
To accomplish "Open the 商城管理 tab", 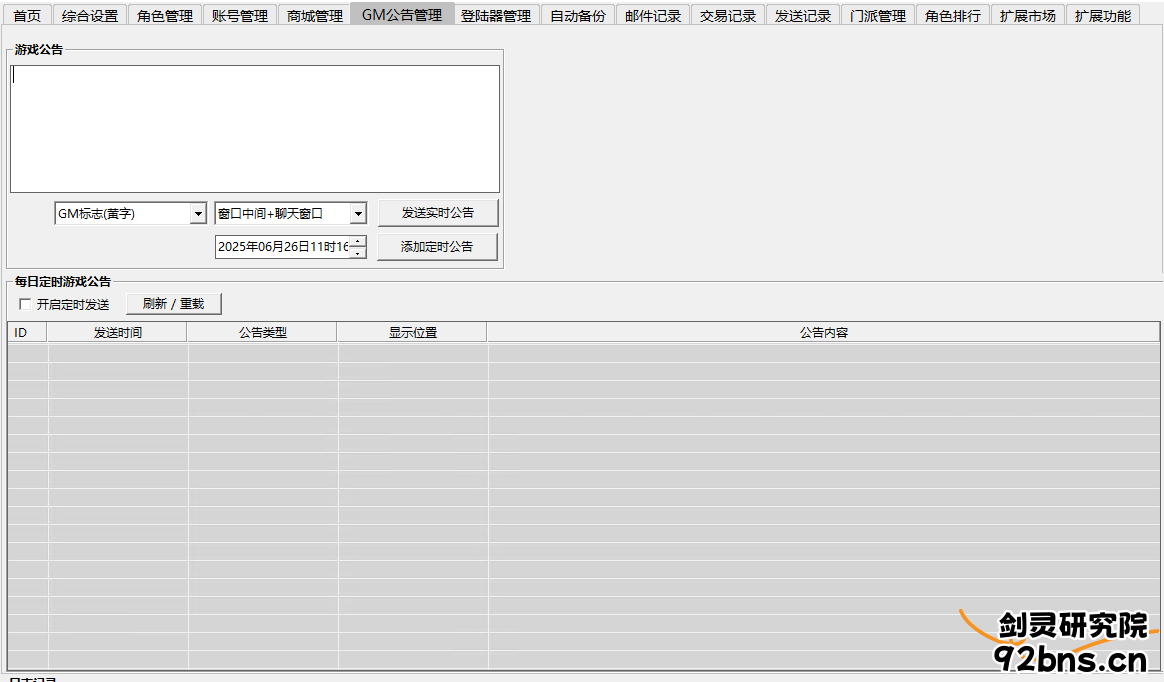I will [315, 16].
